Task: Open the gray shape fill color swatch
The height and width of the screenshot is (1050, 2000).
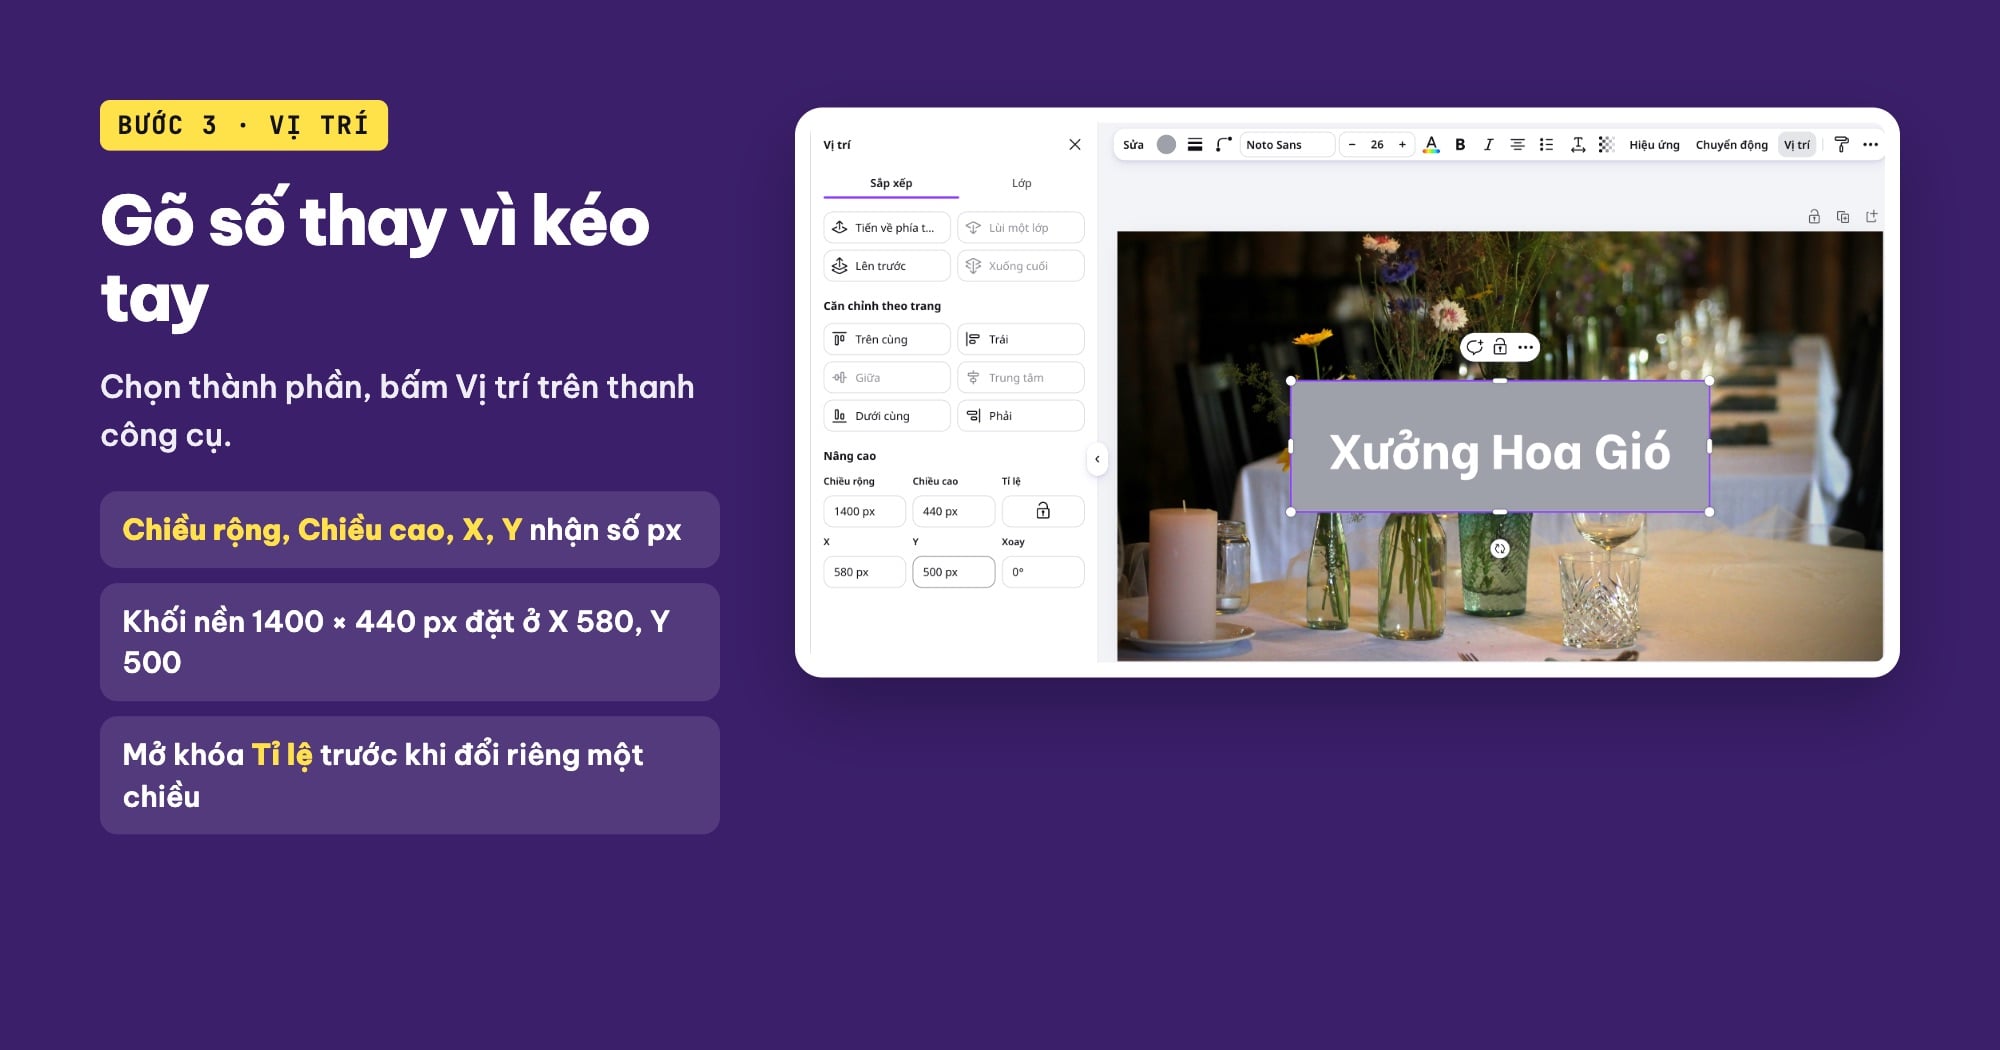Action: [1166, 145]
